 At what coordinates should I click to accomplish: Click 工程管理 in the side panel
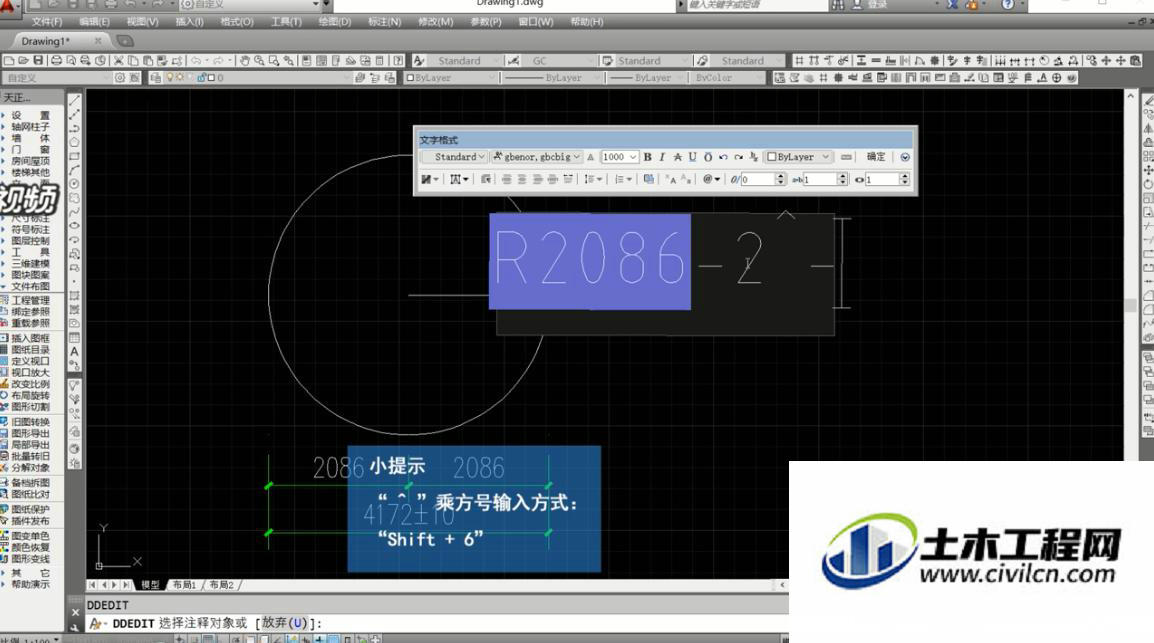(x=30, y=300)
